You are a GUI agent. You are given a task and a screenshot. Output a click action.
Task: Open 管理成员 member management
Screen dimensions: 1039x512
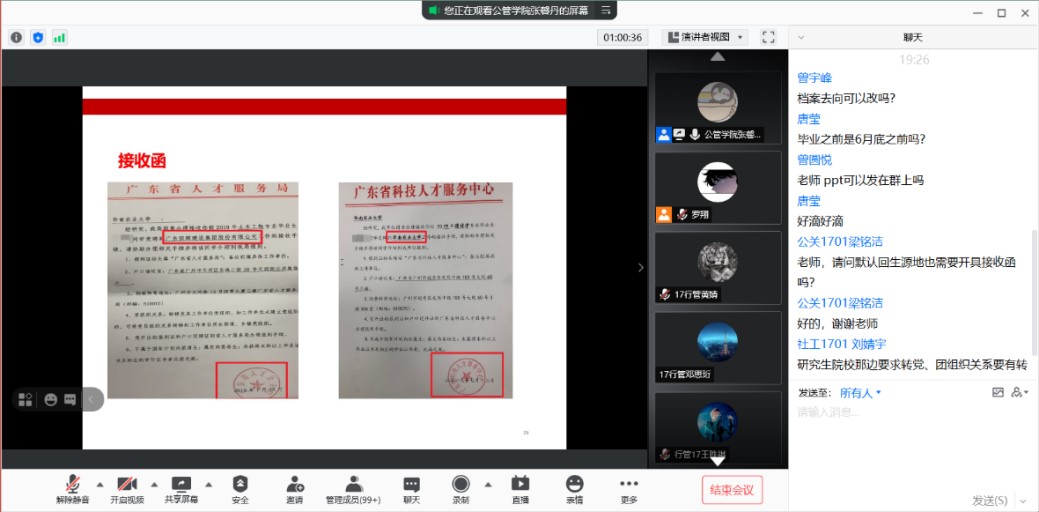click(353, 486)
